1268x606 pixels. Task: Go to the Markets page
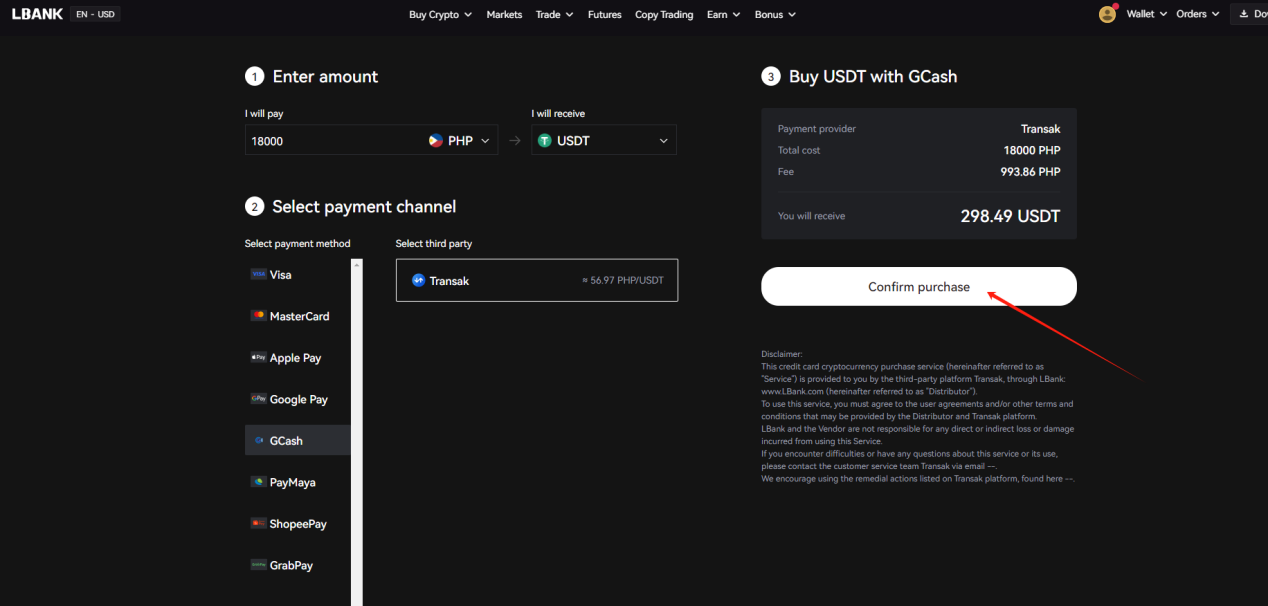pos(504,14)
